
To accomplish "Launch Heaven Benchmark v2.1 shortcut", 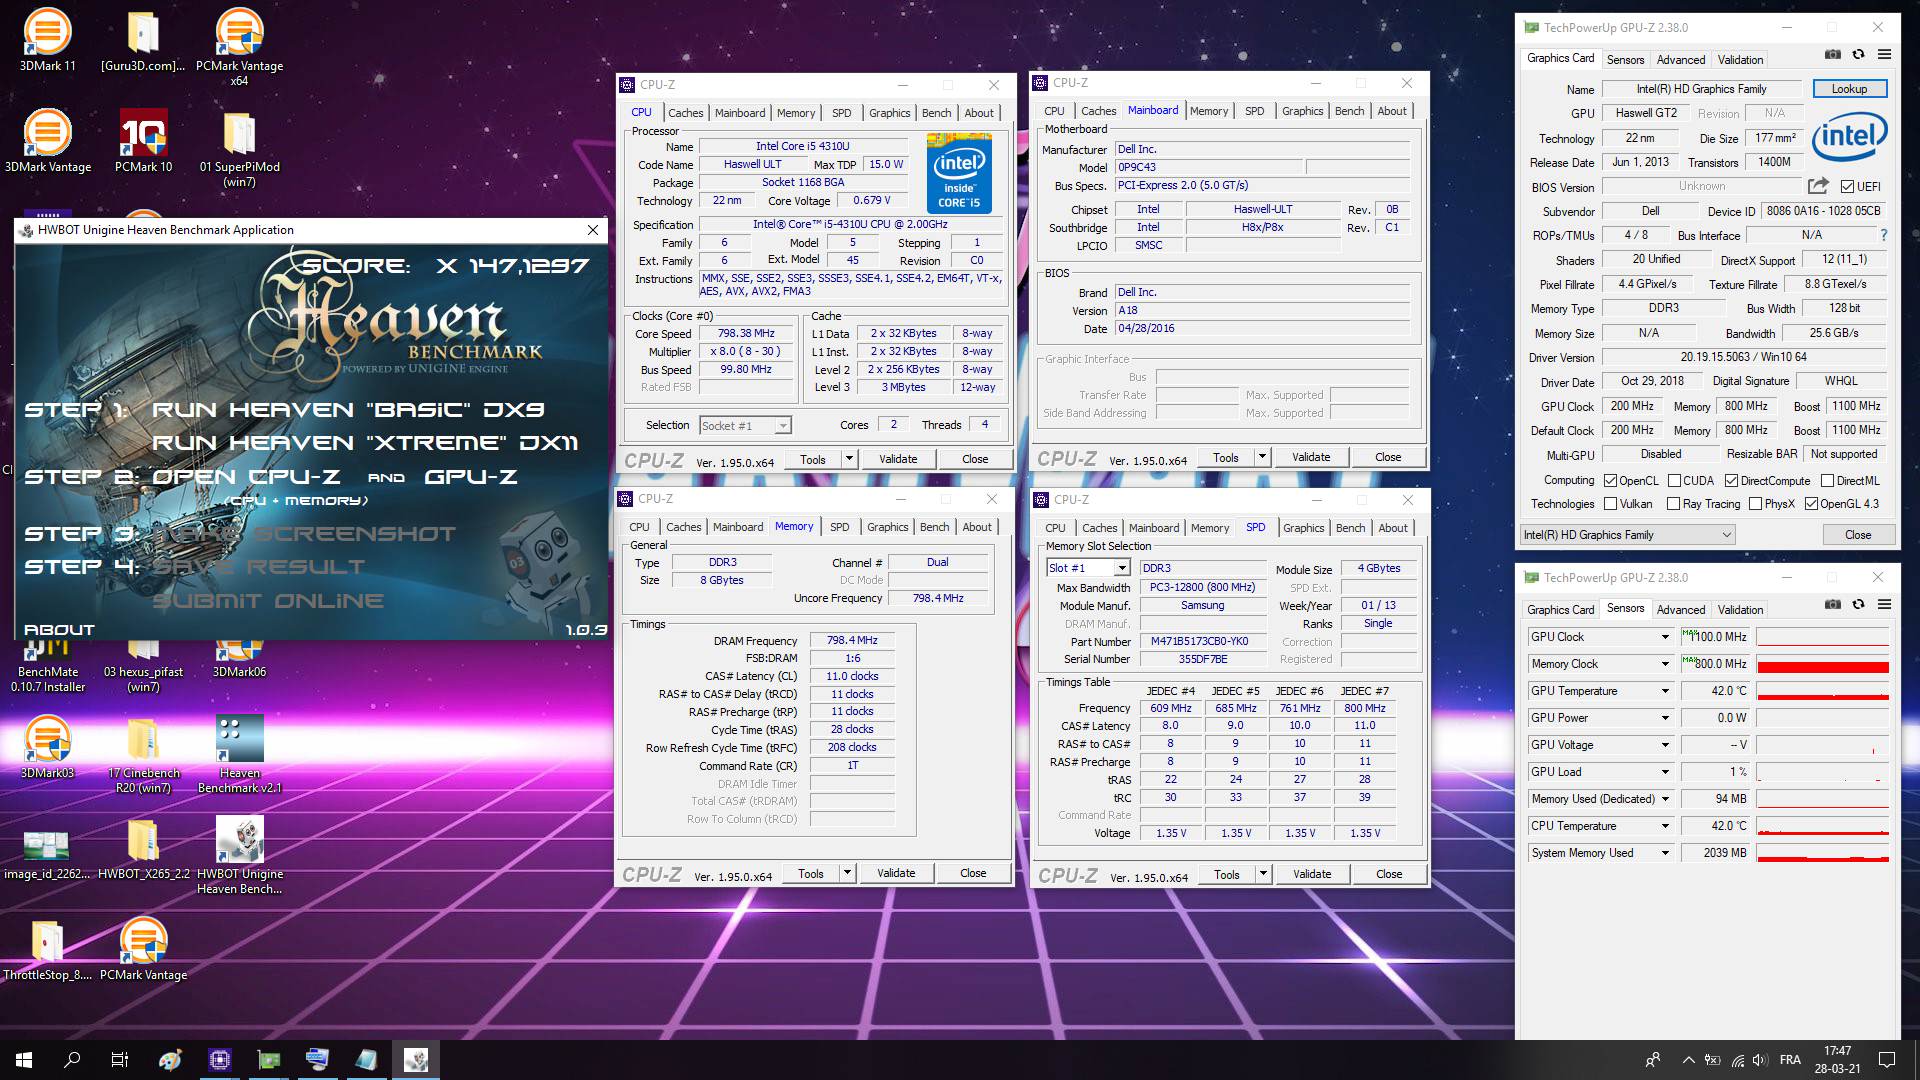I will pyautogui.click(x=239, y=755).
